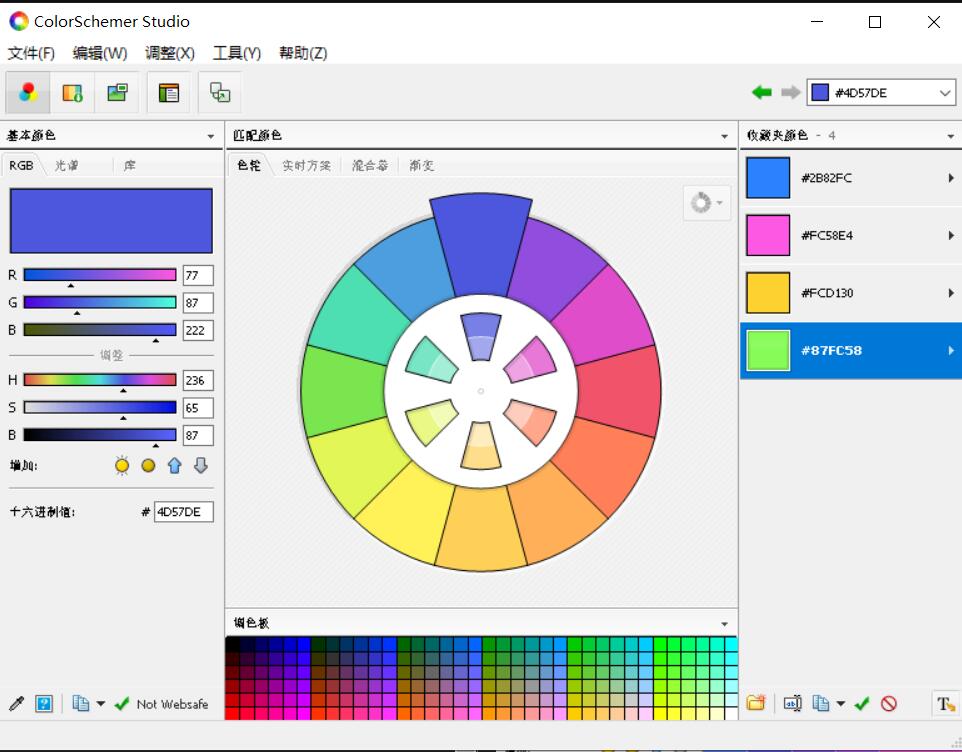This screenshot has width=962, height=752.
Task: Open the PhotoSchemer image toolbar icon
Action: click(117, 93)
